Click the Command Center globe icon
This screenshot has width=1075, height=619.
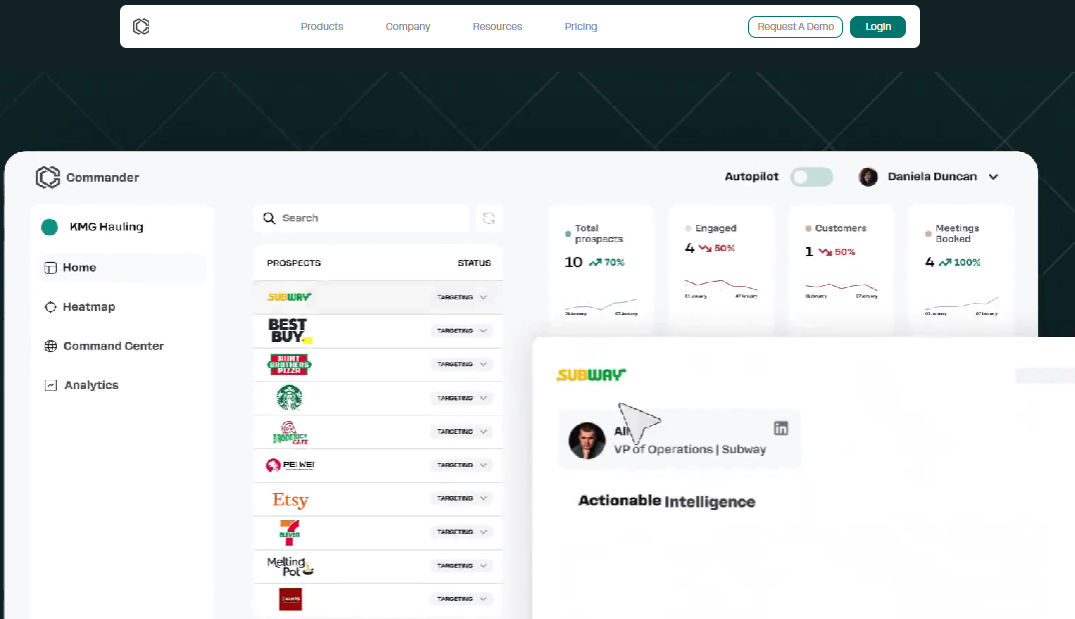pyautogui.click(x=51, y=346)
